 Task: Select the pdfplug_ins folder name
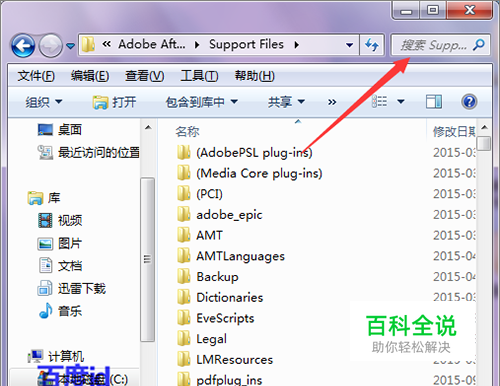tap(229, 380)
